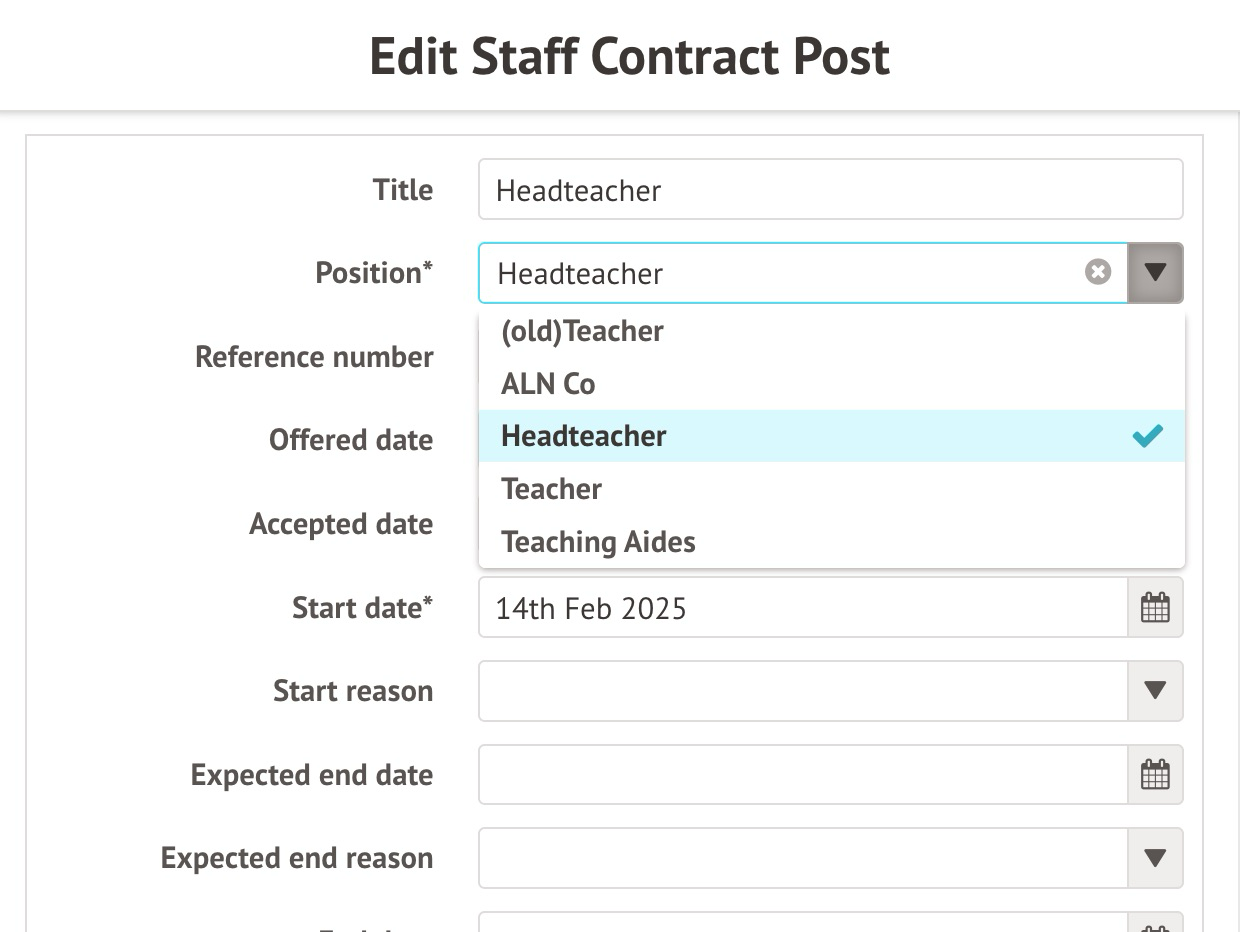Clear the Position field selection
Screen dimensions: 1240x932
[x=1098, y=272]
